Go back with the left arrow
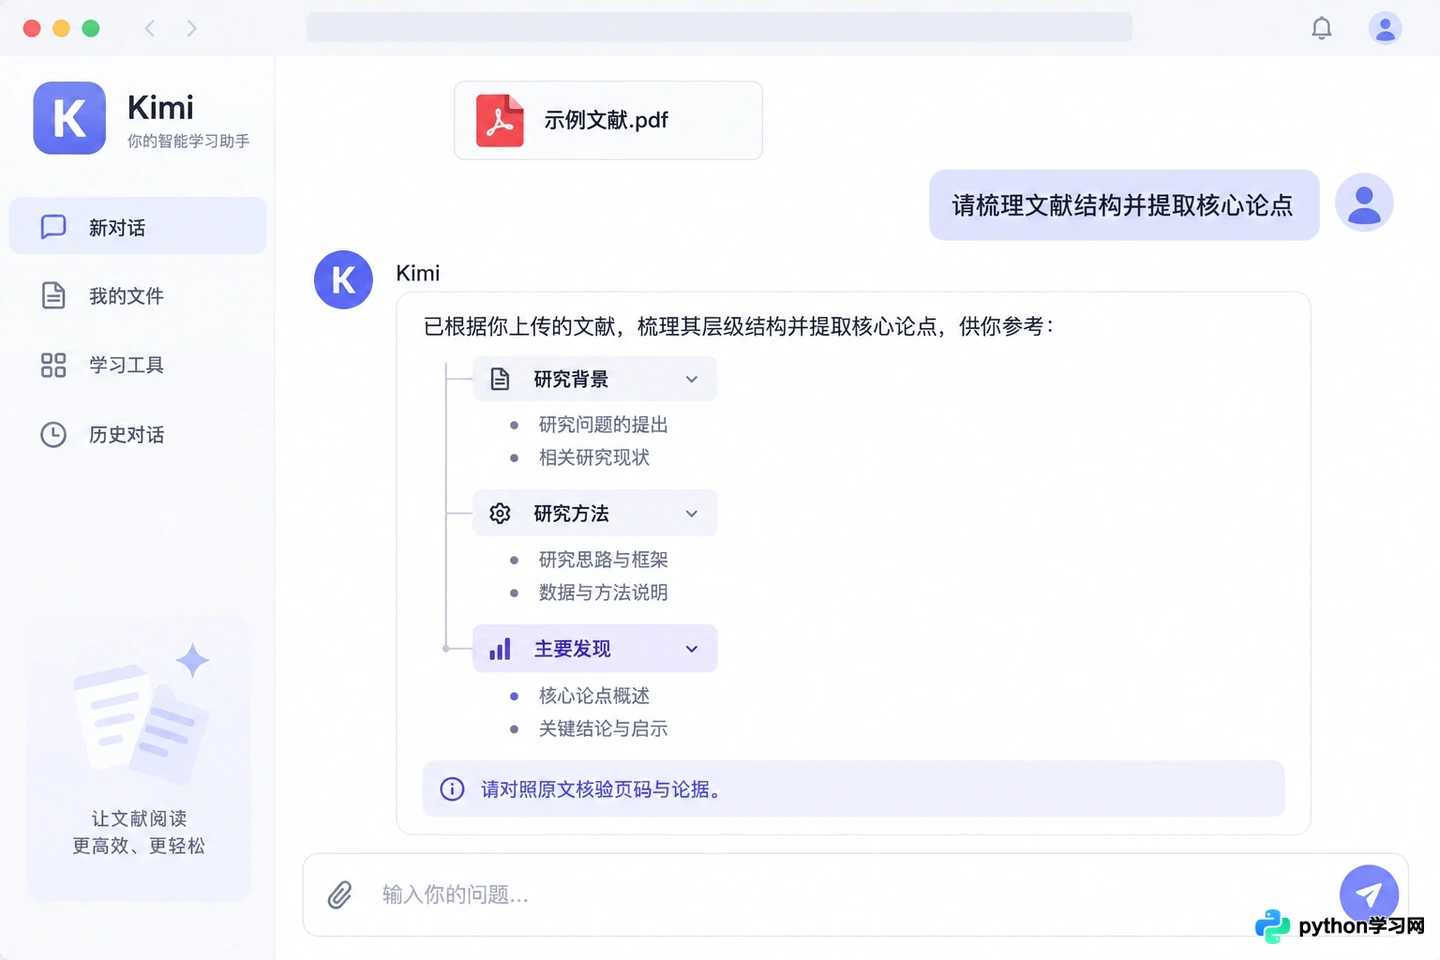Viewport: 1440px width, 960px height. click(x=150, y=28)
